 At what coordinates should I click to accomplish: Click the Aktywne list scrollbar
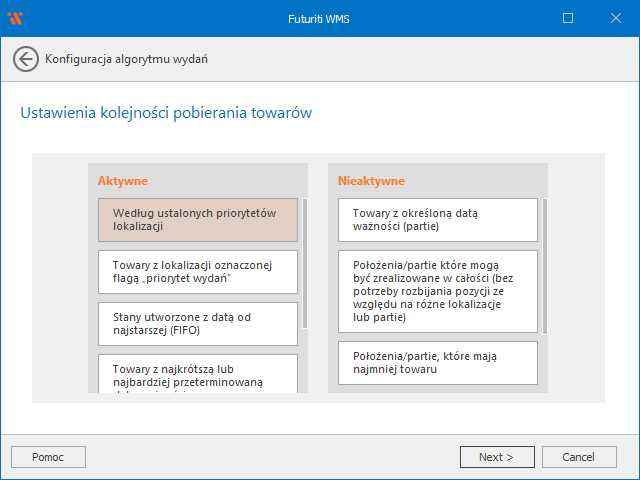coord(305,263)
